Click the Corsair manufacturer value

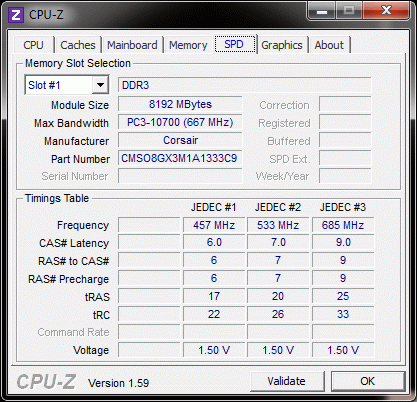pos(180,140)
